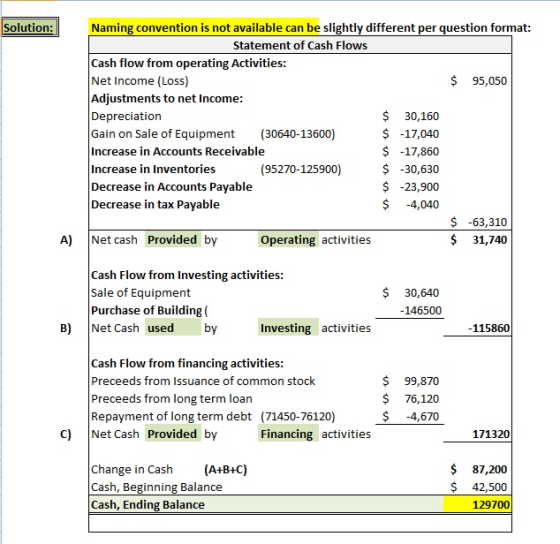Viewport: 560px width, 544px height.
Task: Click investing total -115860
Action: click(x=489, y=328)
